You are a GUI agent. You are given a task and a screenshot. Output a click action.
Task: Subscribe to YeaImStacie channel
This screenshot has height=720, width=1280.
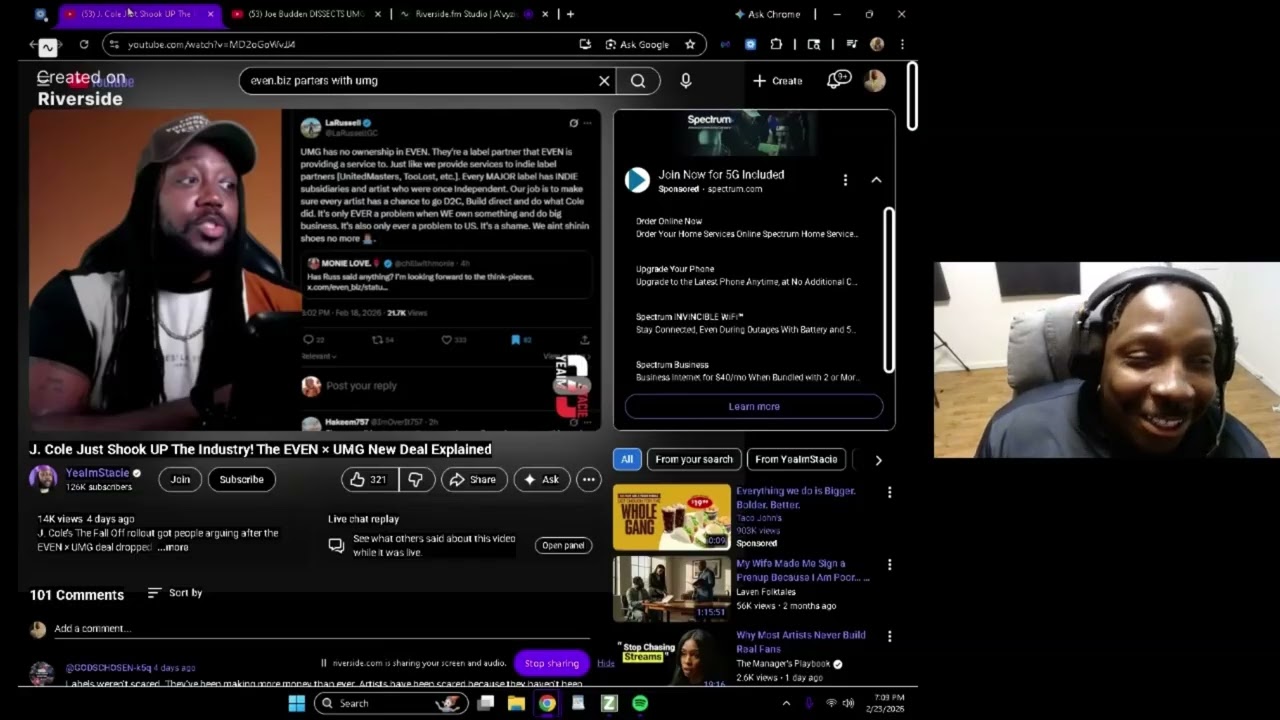(242, 480)
